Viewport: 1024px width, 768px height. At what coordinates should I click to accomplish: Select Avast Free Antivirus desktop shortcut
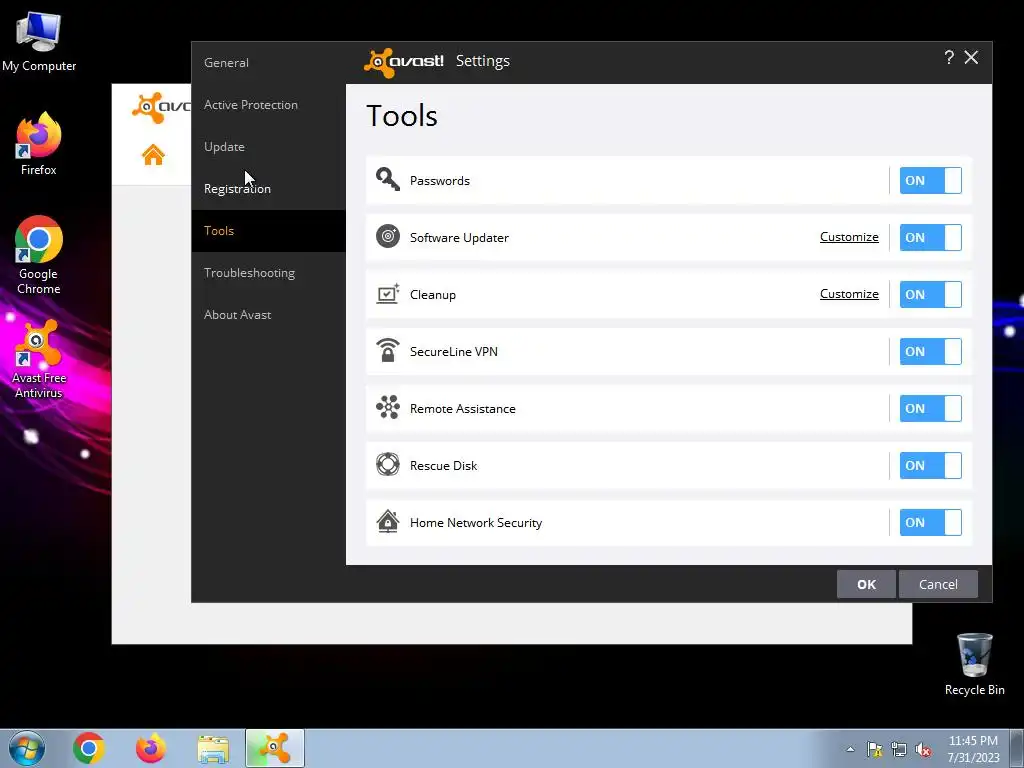click(x=39, y=359)
